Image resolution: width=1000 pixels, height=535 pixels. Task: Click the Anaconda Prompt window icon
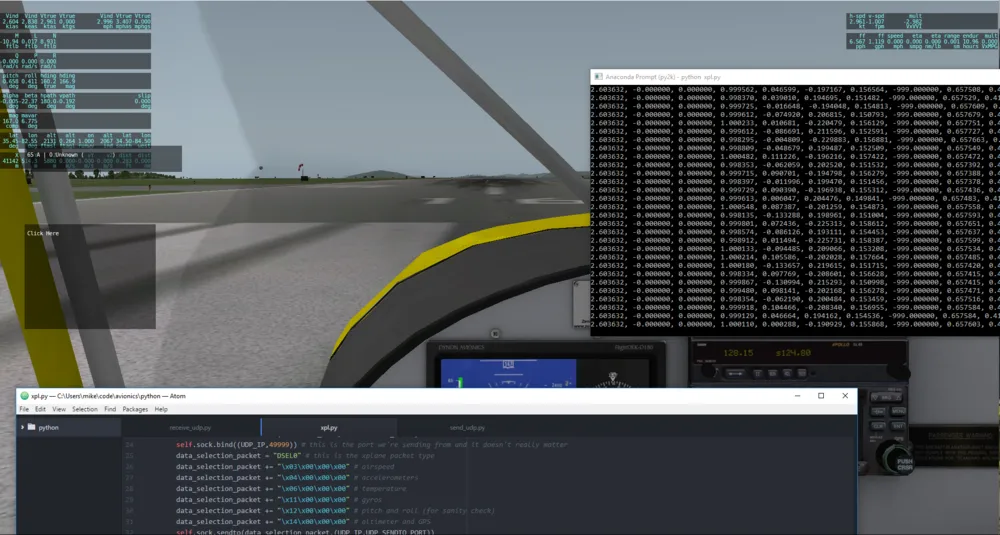595,76
